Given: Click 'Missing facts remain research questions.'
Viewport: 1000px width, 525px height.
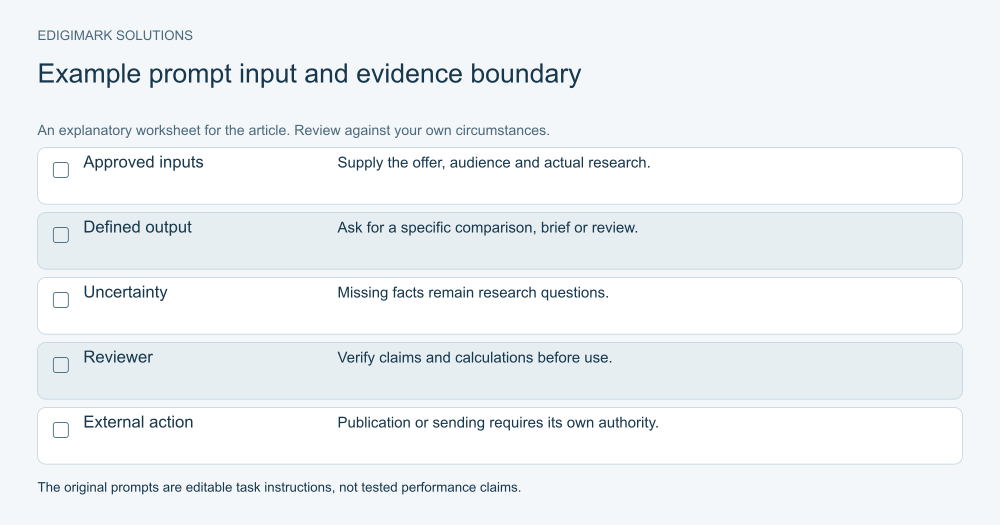Looking at the screenshot, I should point(473,293).
